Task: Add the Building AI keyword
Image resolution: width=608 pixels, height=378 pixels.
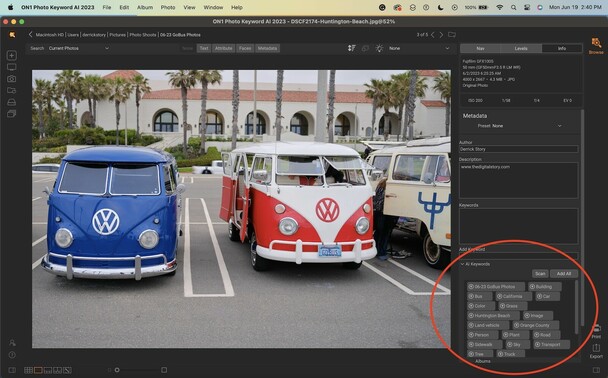Action: [544, 287]
